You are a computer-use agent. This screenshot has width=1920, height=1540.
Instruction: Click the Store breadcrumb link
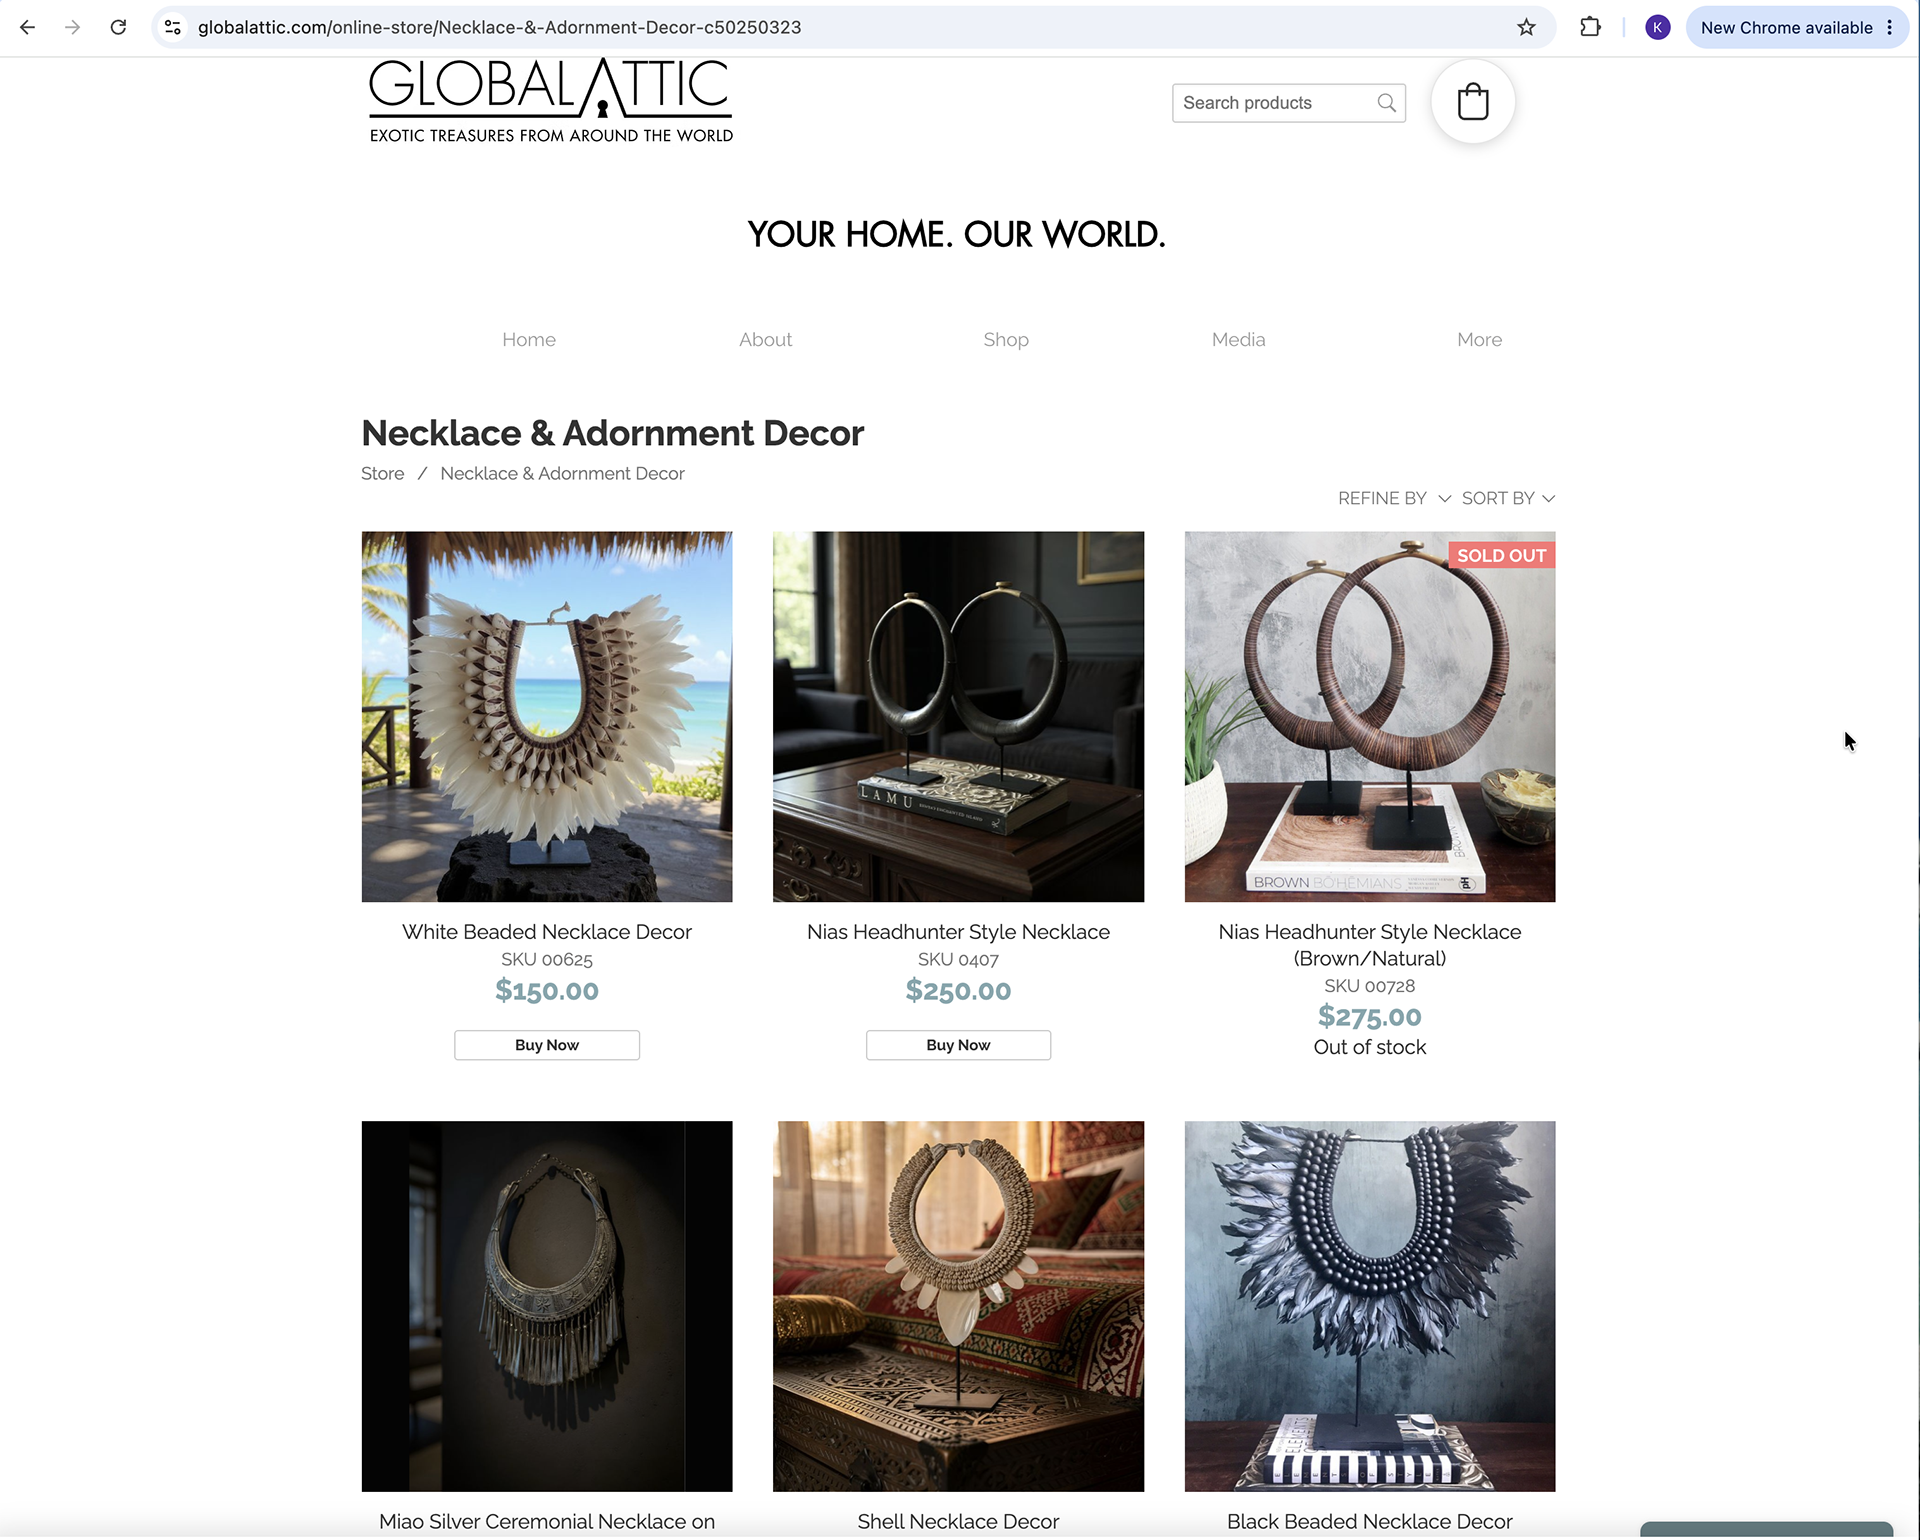[382, 474]
